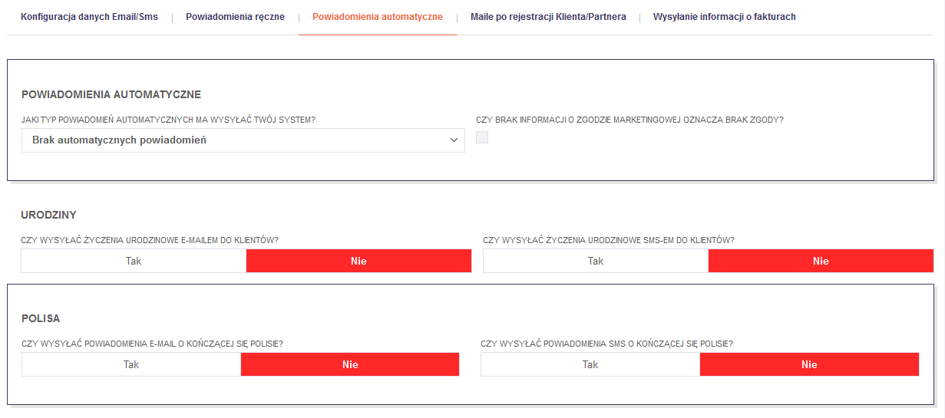
Task: Click the POLISA section heading
Action: pyautogui.click(x=41, y=319)
